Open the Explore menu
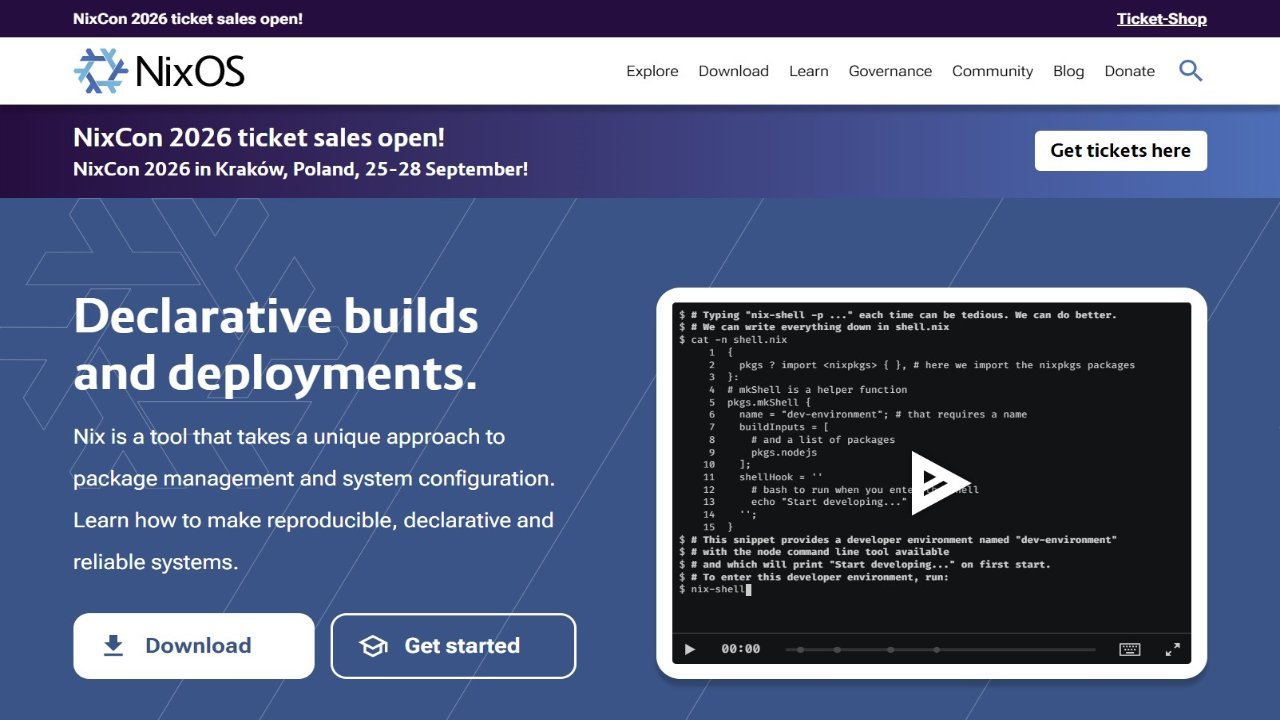Image resolution: width=1280 pixels, height=720 pixels. pos(652,71)
